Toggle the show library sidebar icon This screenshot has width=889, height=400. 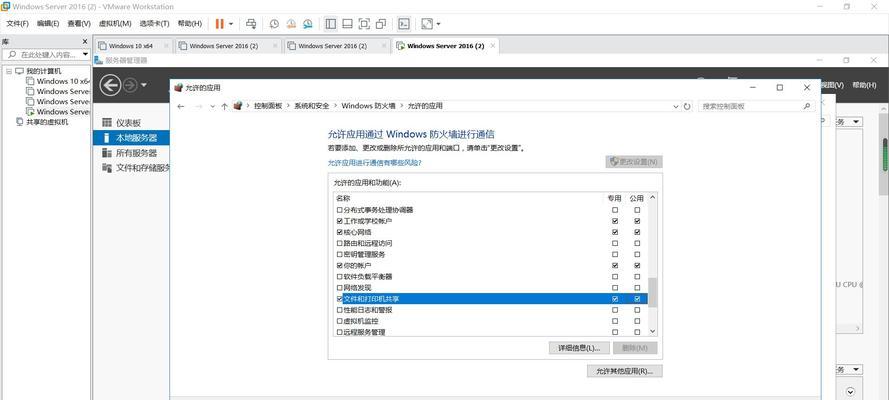tap(331, 24)
